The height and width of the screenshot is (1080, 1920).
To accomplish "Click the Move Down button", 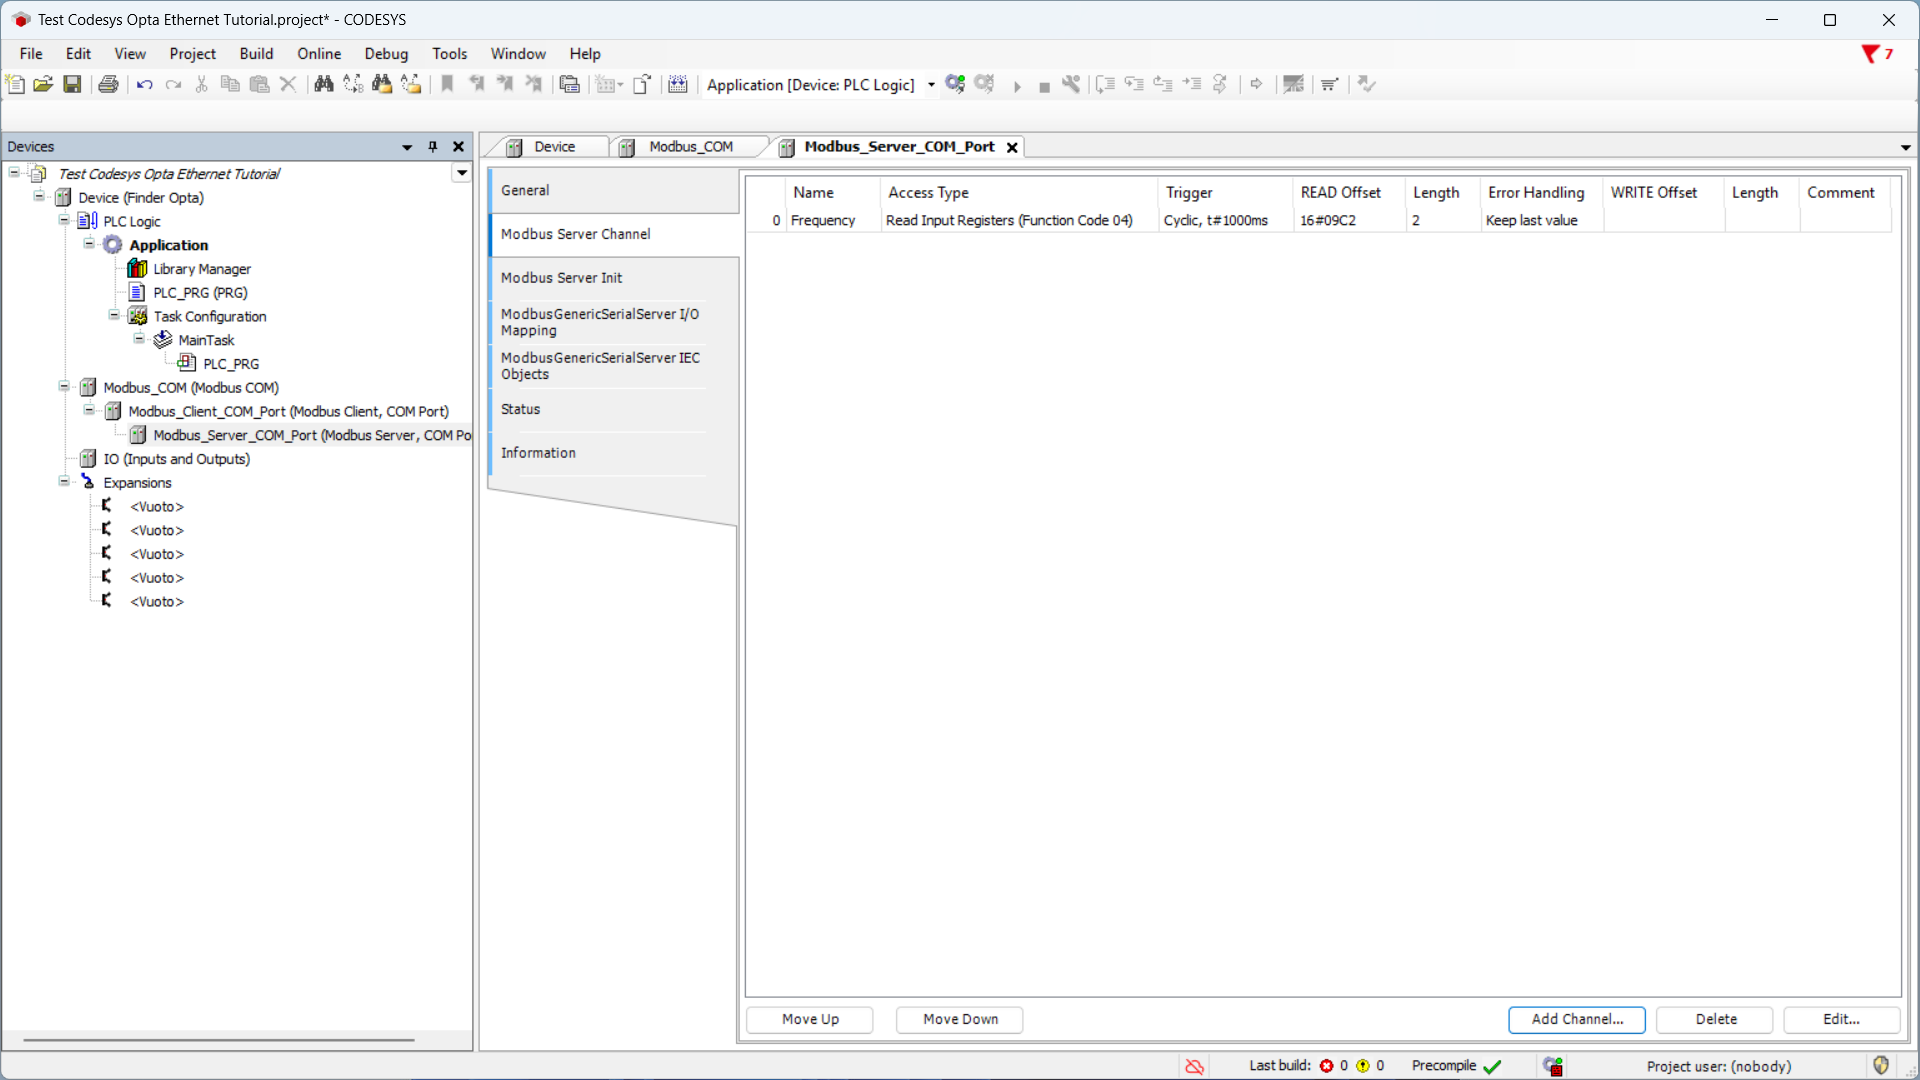I will click(959, 1019).
